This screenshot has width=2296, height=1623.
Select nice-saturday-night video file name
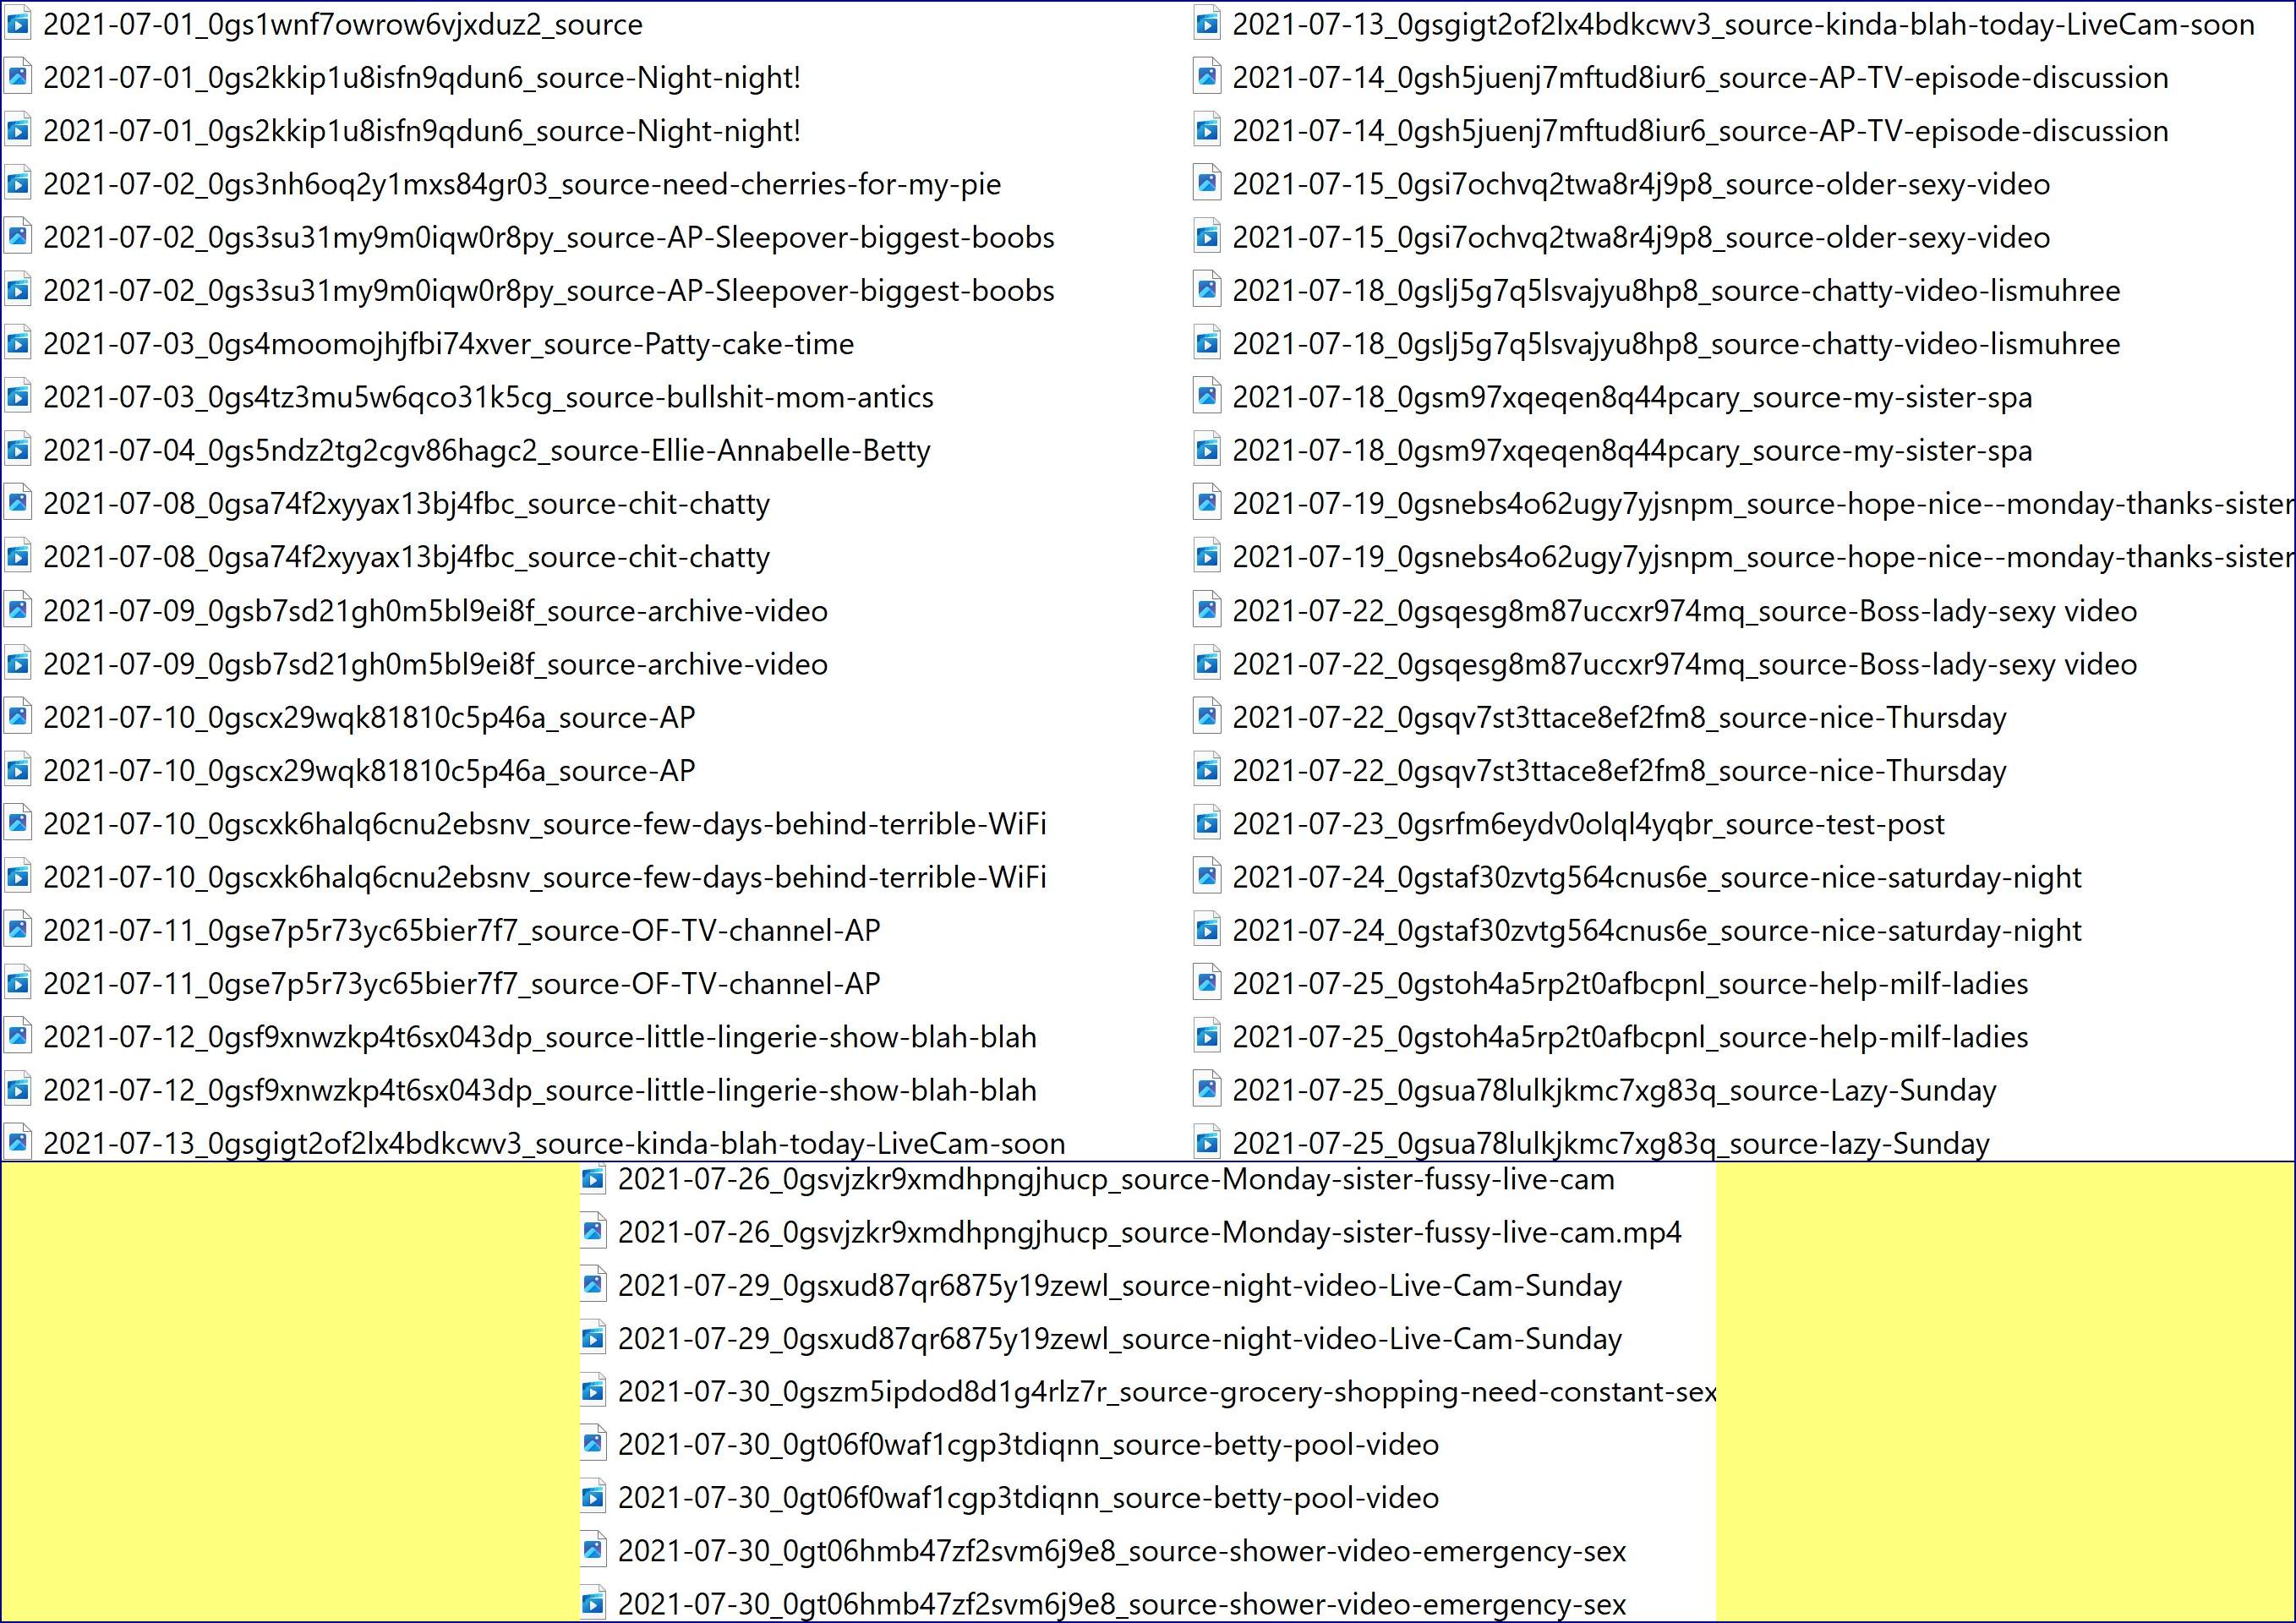coord(1656,930)
